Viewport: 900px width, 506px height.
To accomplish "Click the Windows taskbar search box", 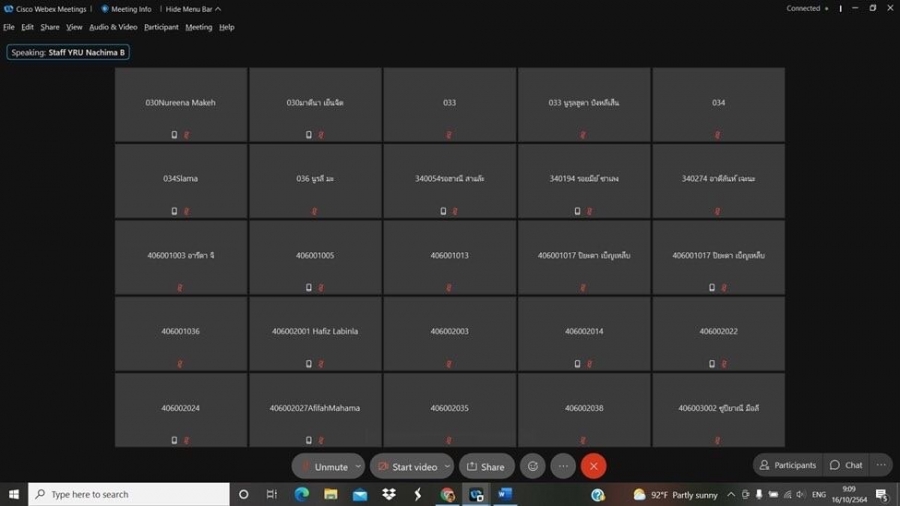I will pyautogui.click(x=130, y=495).
